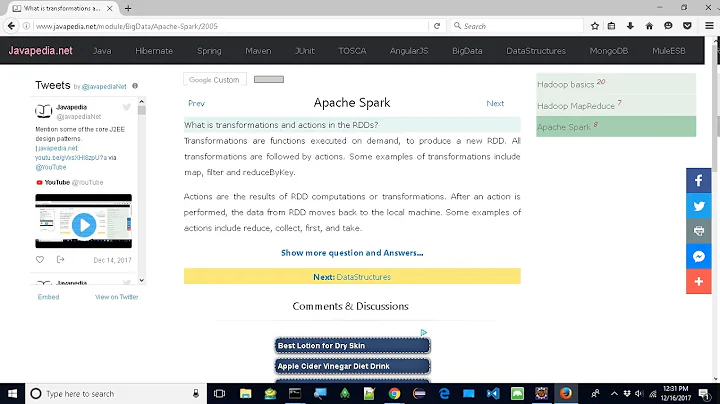Open the Java menu item
This screenshot has height=404, width=720.
point(102,51)
